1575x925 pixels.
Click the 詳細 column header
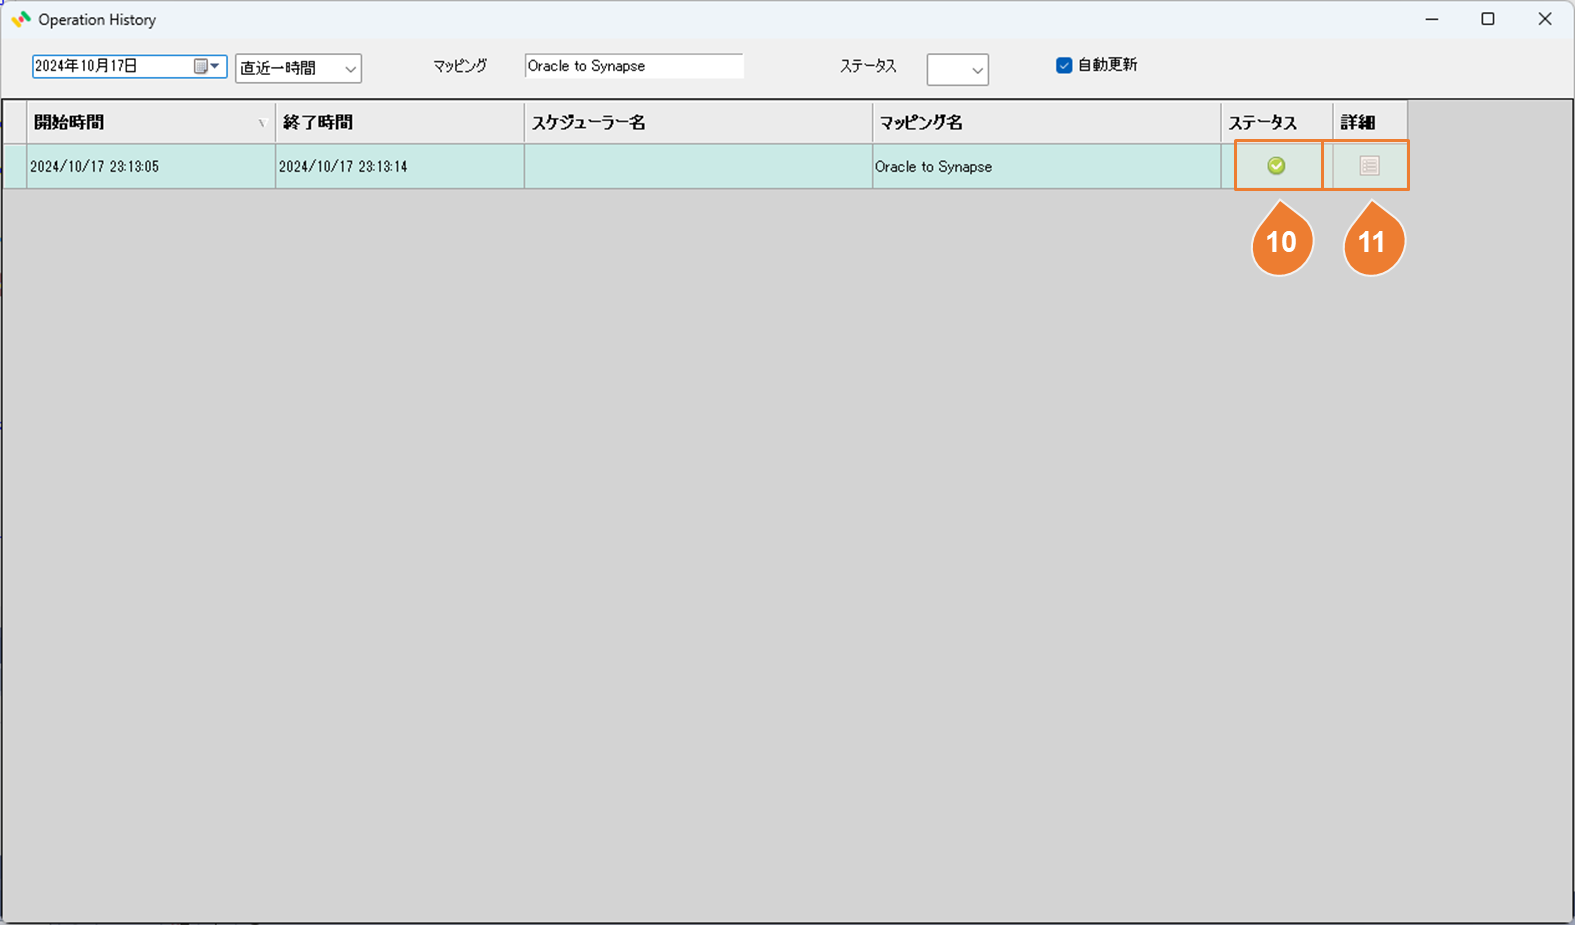pos(1370,122)
